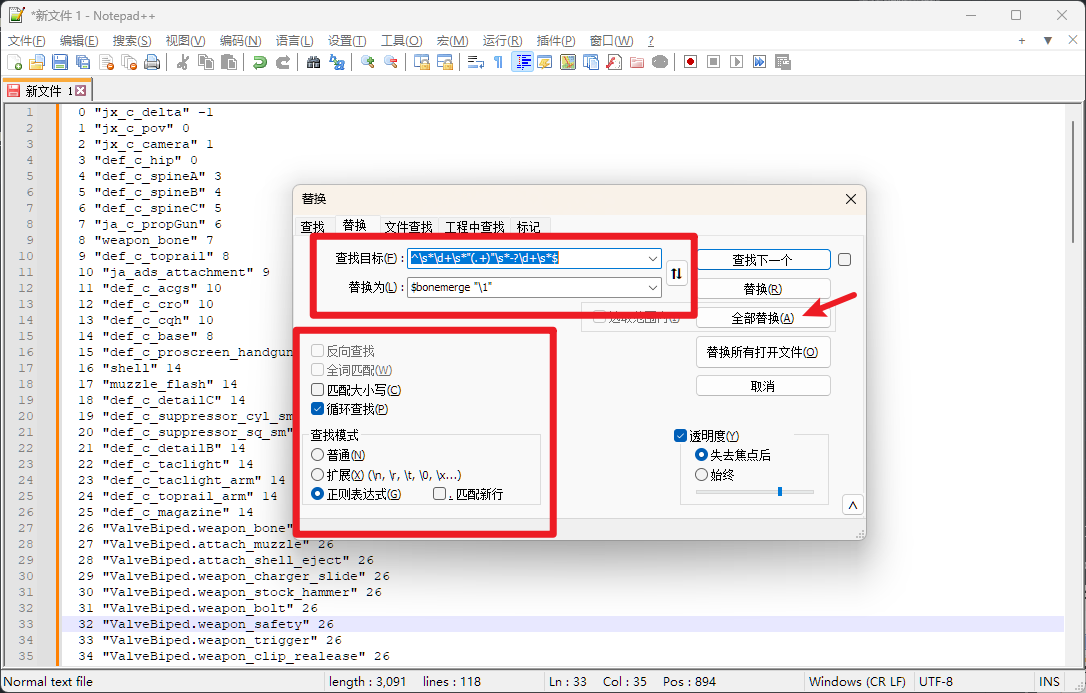Open document list ▼ arrow top-right
This screenshot has width=1086, height=693.
[x=1048, y=41]
